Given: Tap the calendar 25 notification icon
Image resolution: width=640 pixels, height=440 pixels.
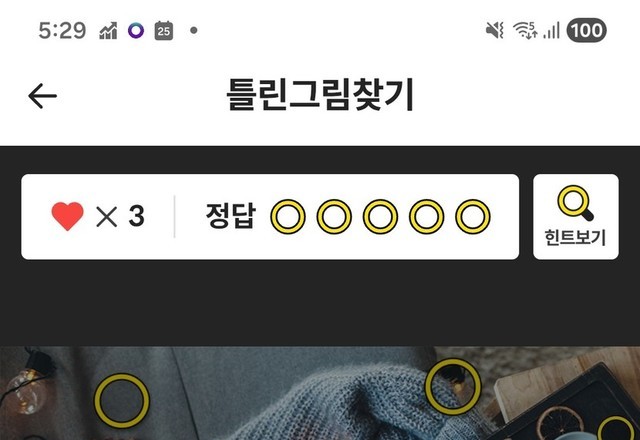Looking at the screenshot, I should (164, 31).
